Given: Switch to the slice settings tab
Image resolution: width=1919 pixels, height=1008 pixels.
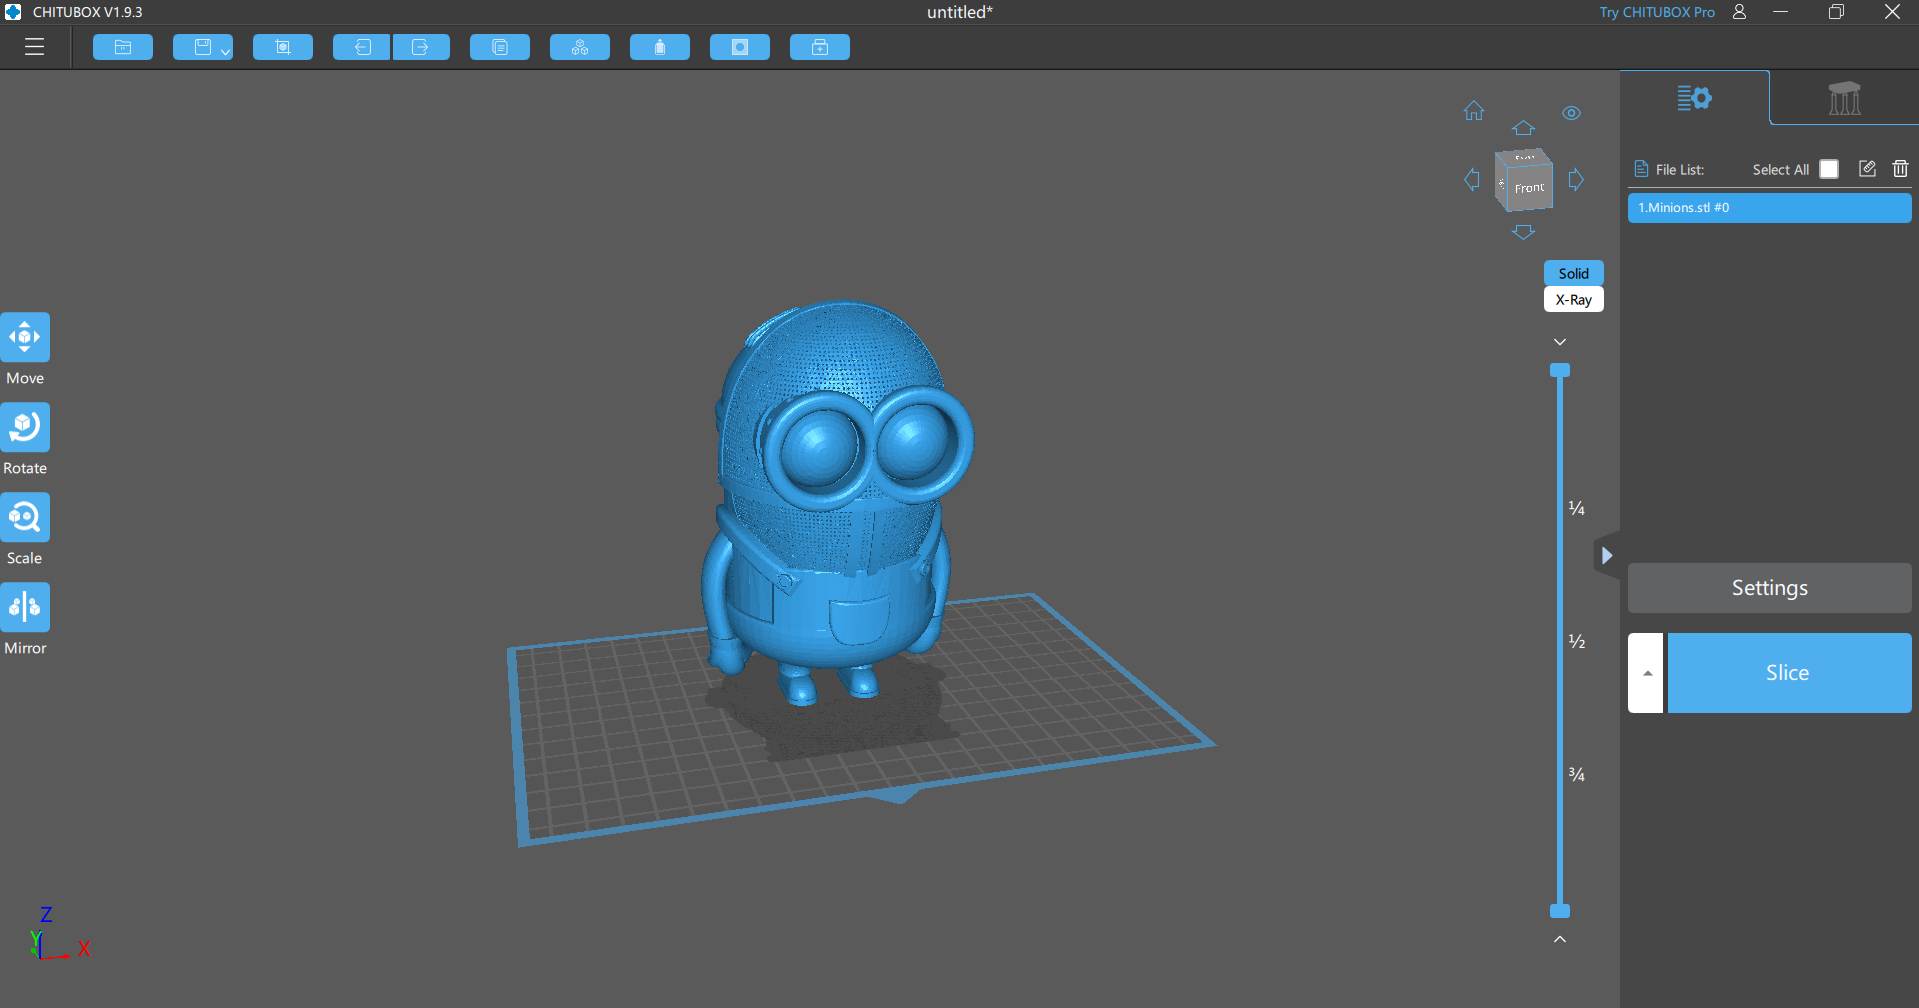Looking at the screenshot, I should (1695, 98).
